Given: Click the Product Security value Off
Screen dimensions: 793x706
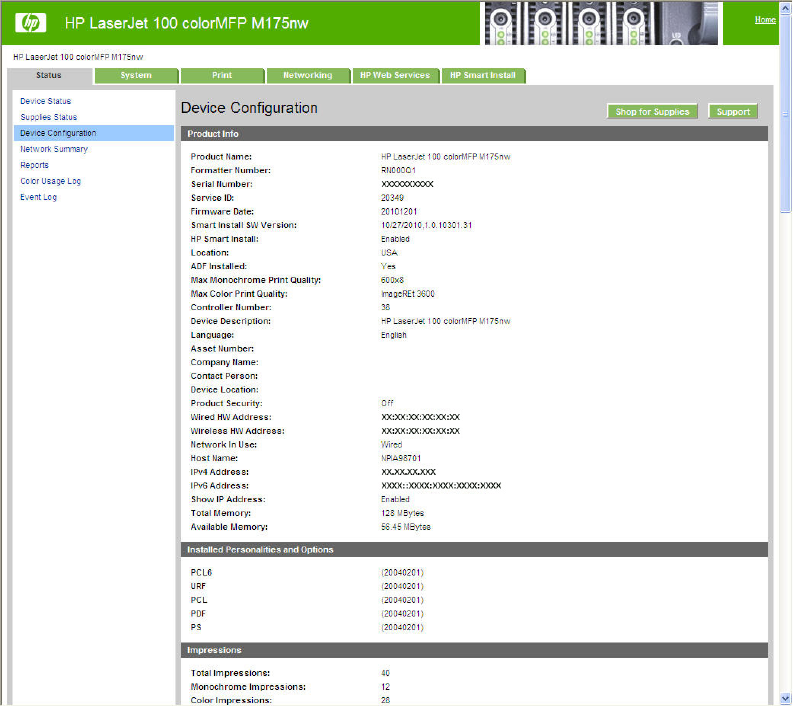Looking at the screenshot, I should pyautogui.click(x=387, y=403).
